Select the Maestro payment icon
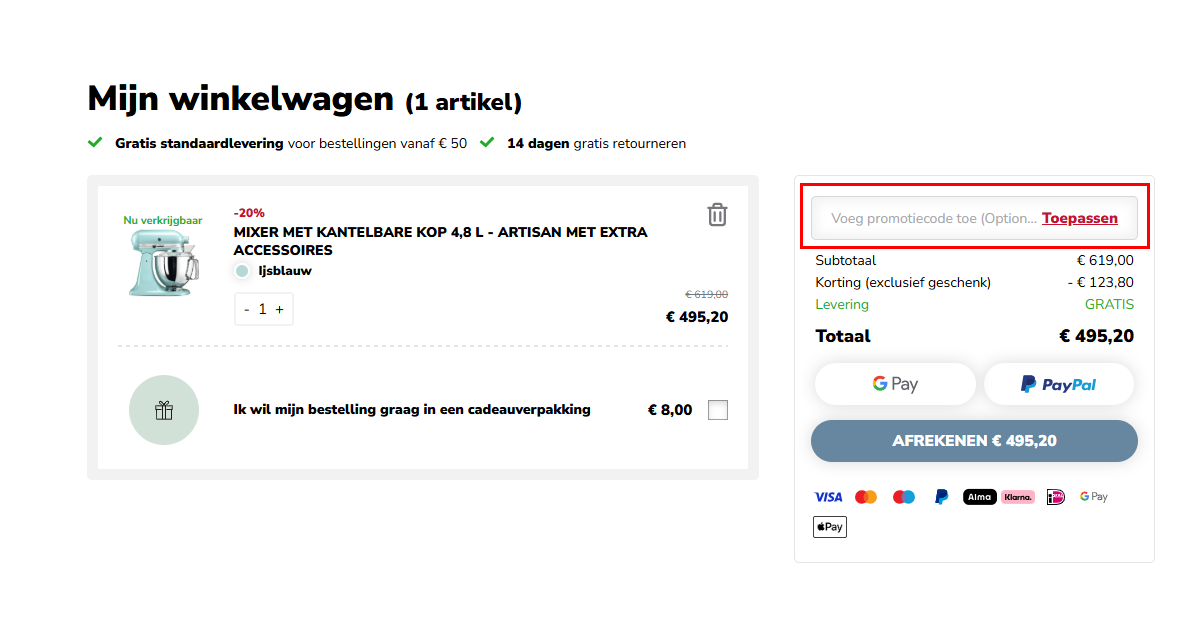 (903, 496)
